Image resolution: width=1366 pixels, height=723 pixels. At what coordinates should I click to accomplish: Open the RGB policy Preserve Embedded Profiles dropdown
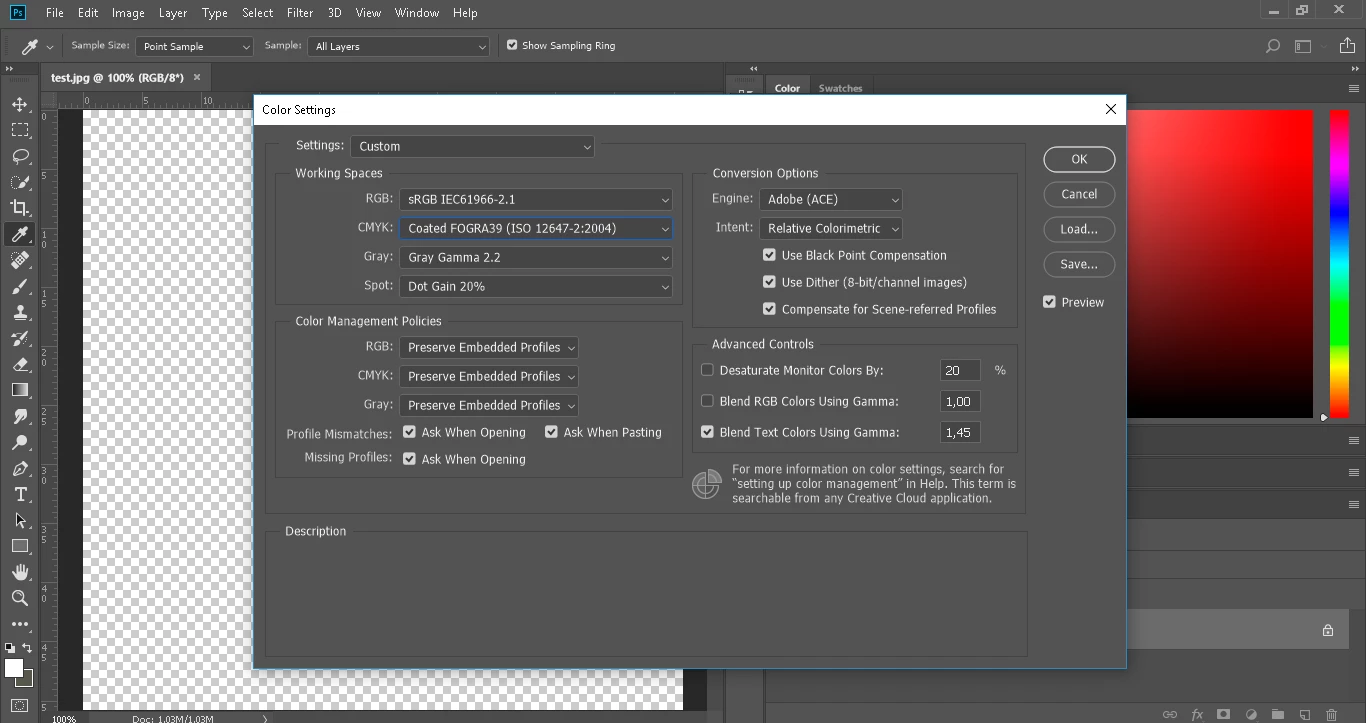489,347
